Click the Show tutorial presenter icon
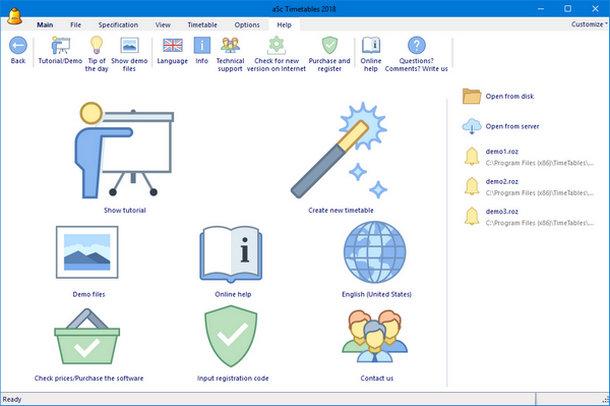Viewport: 610px width, 406px height. click(x=124, y=150)
